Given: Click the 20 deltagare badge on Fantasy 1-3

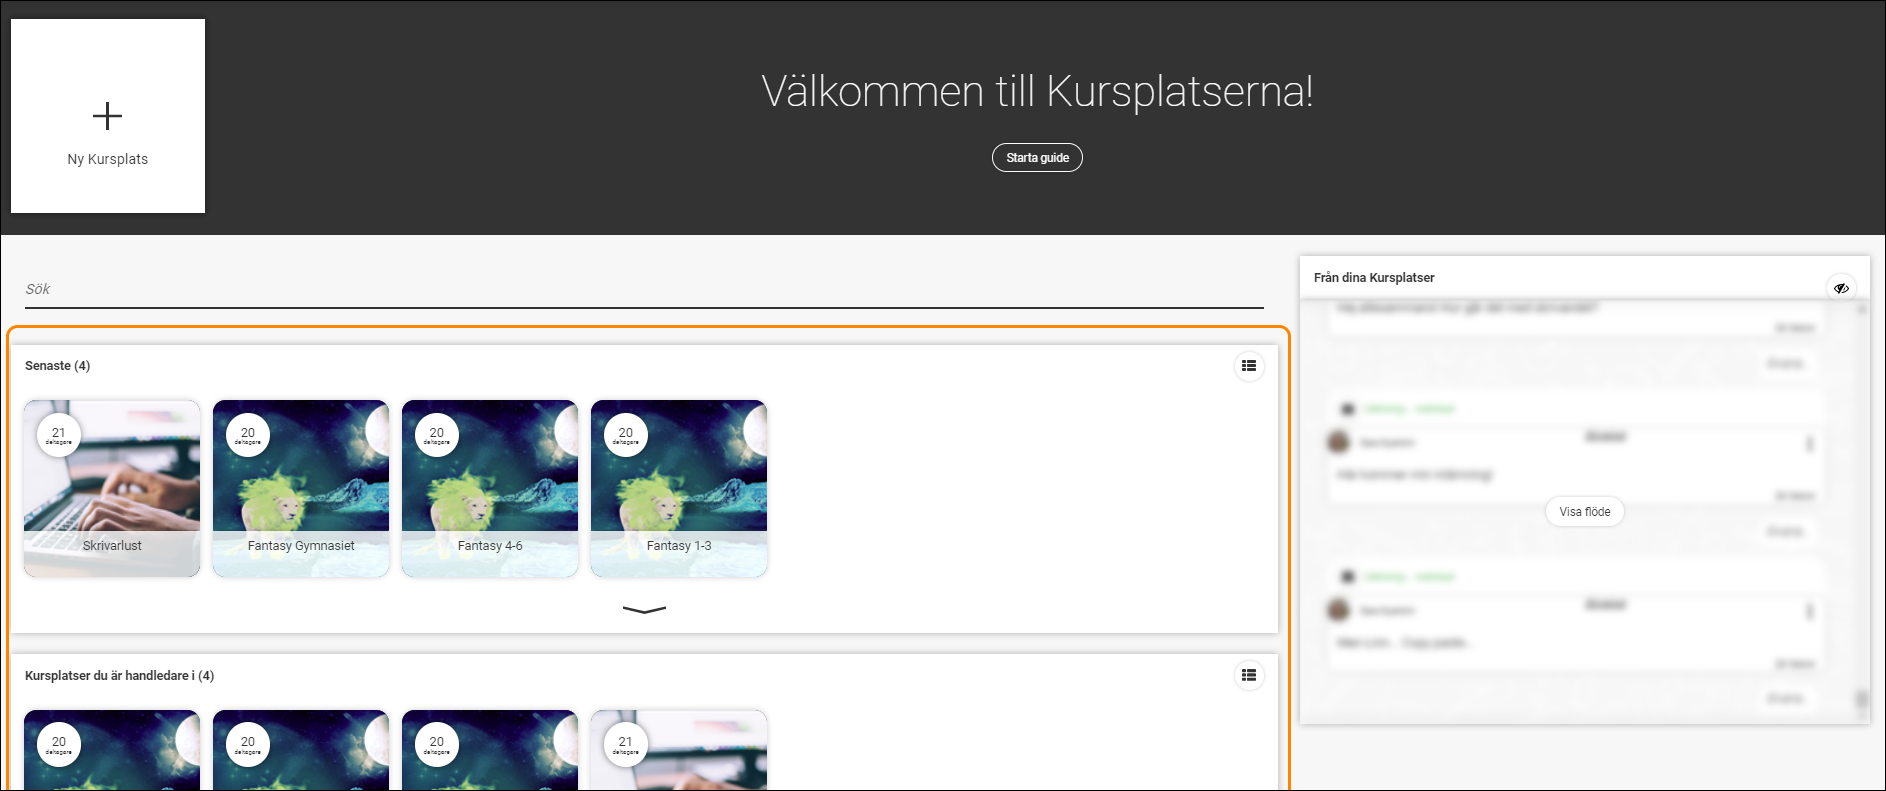Looking at the screenshot, I should (626, 435).
